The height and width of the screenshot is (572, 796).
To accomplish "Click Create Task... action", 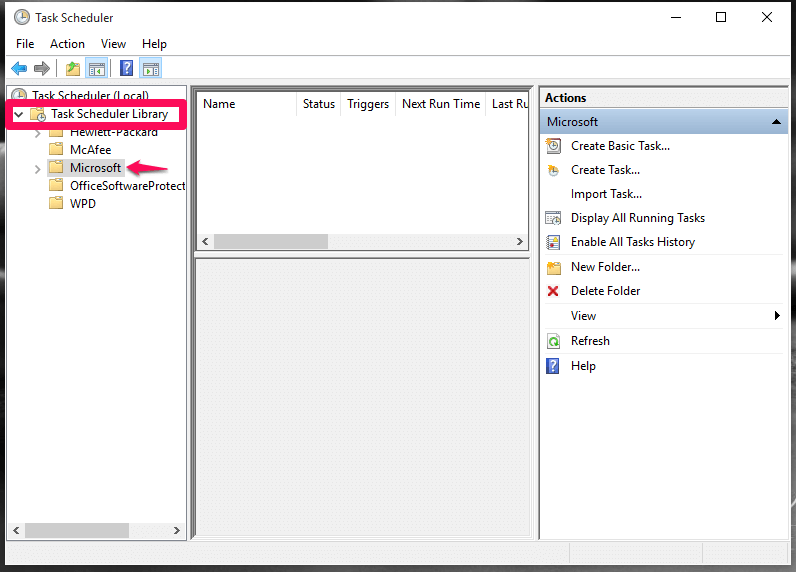I will (605, 170).
